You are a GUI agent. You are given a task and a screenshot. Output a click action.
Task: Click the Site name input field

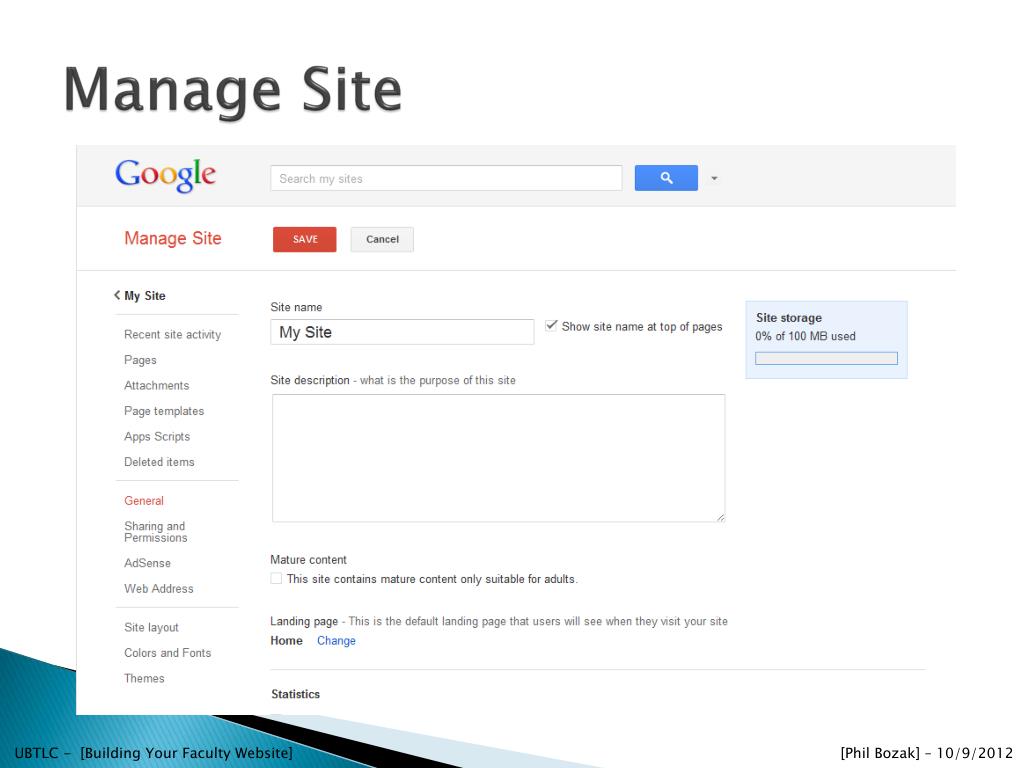[402, 332]
